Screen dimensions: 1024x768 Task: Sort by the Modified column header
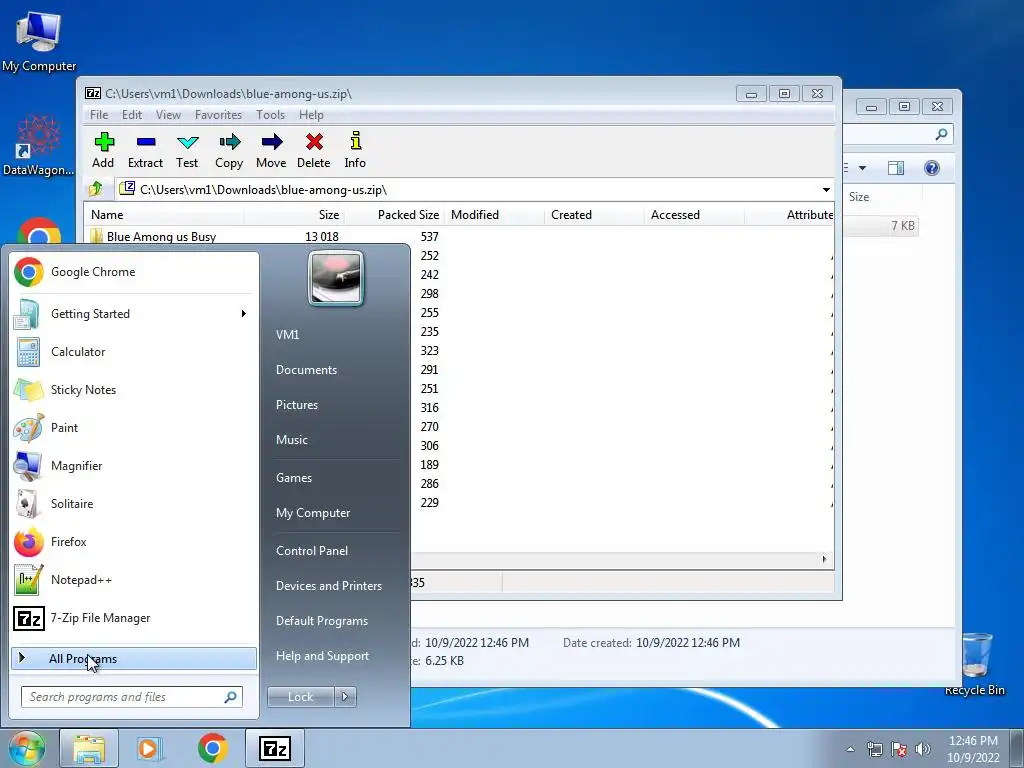[x=494, y=214]
